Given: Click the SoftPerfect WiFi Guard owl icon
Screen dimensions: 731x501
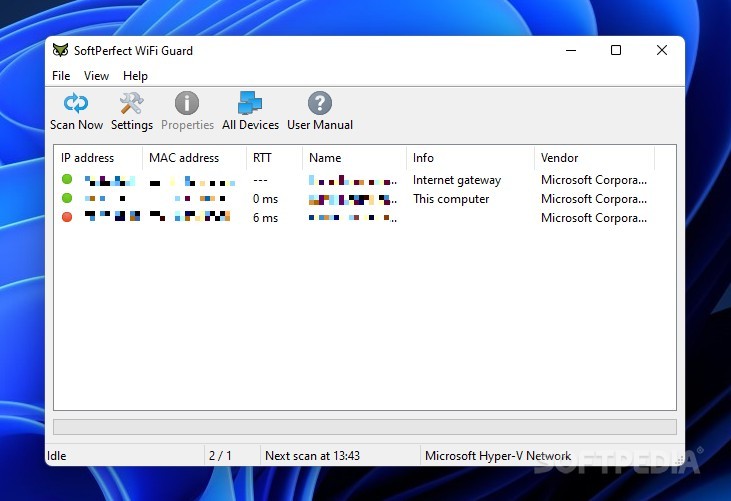Looking at the screenshot, I should [x=60, y=50].
